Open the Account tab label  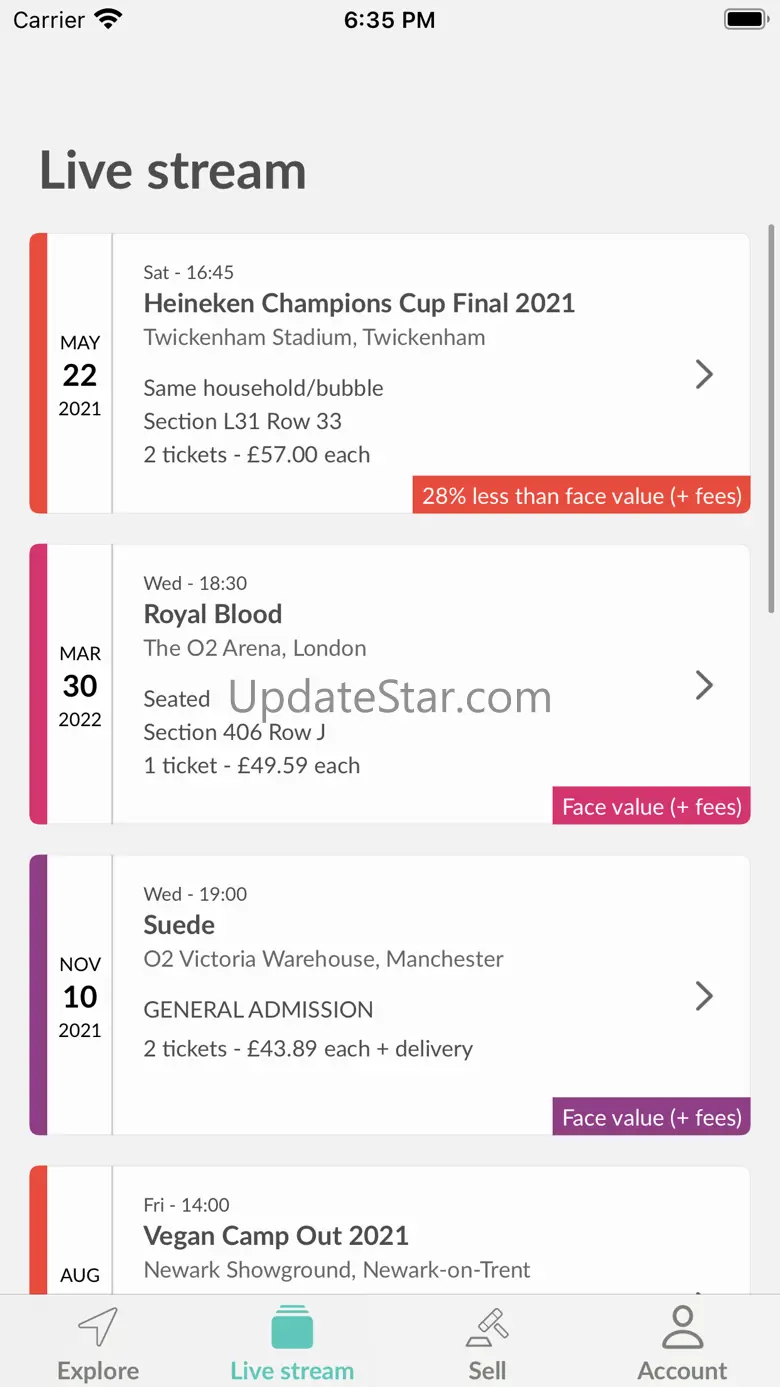pyautogui.click(x=683, y=1370)
